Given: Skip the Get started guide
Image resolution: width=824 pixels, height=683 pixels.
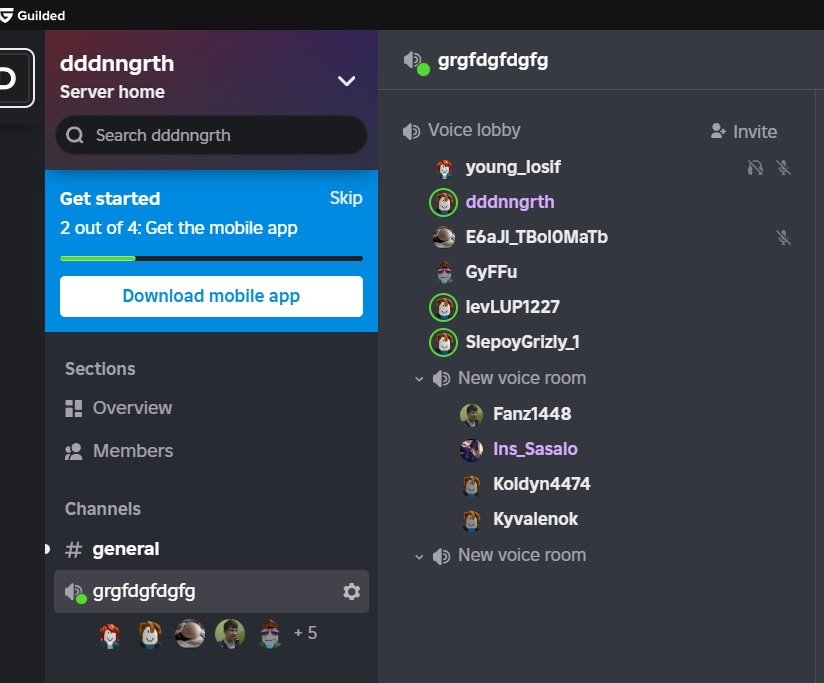Looking at the screenshot, I should coord(346,198).
